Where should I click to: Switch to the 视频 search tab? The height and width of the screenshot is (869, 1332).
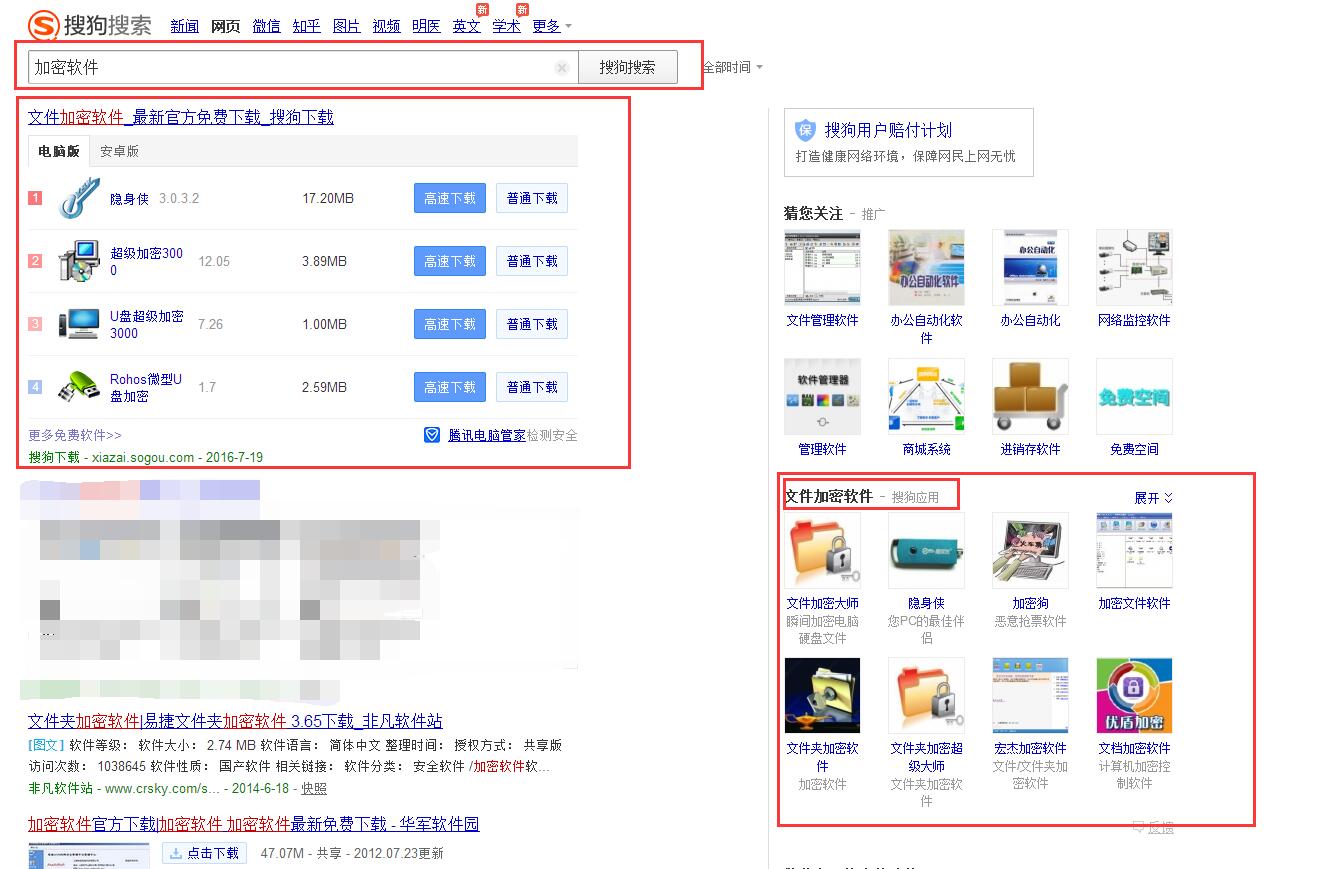coord(386,26)
